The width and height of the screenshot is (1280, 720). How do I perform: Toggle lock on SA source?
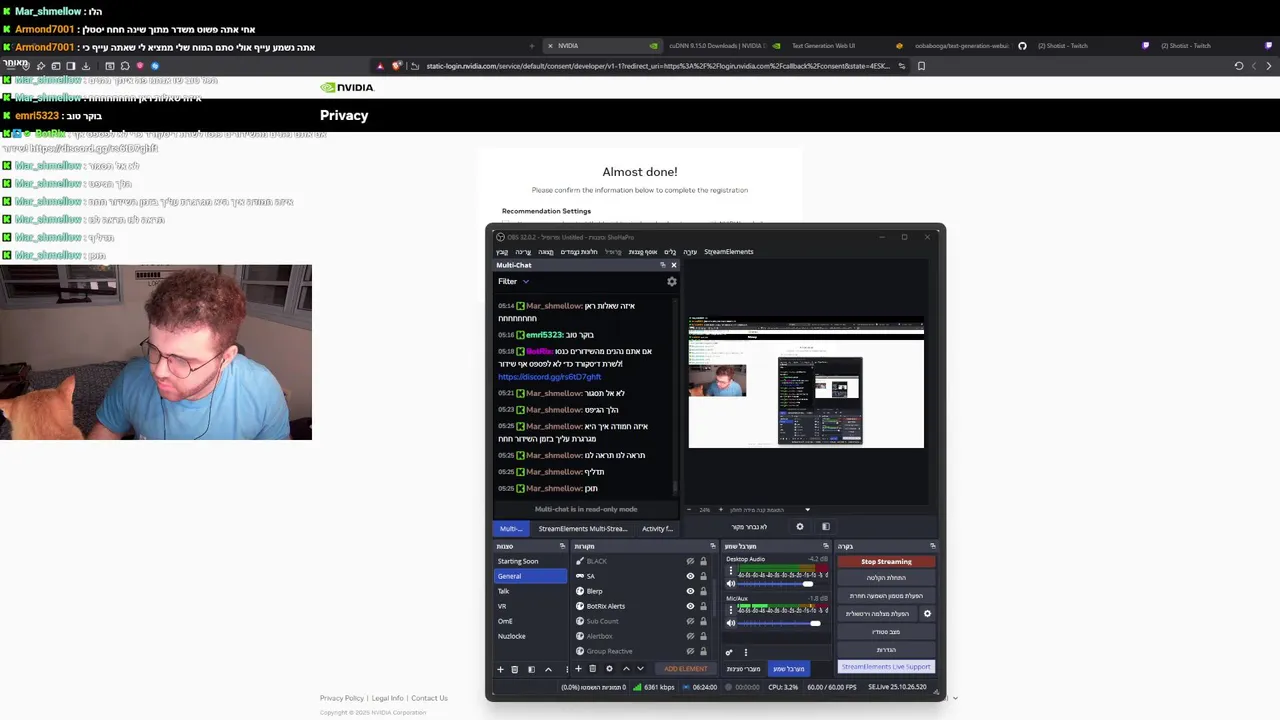click(703, 576)
